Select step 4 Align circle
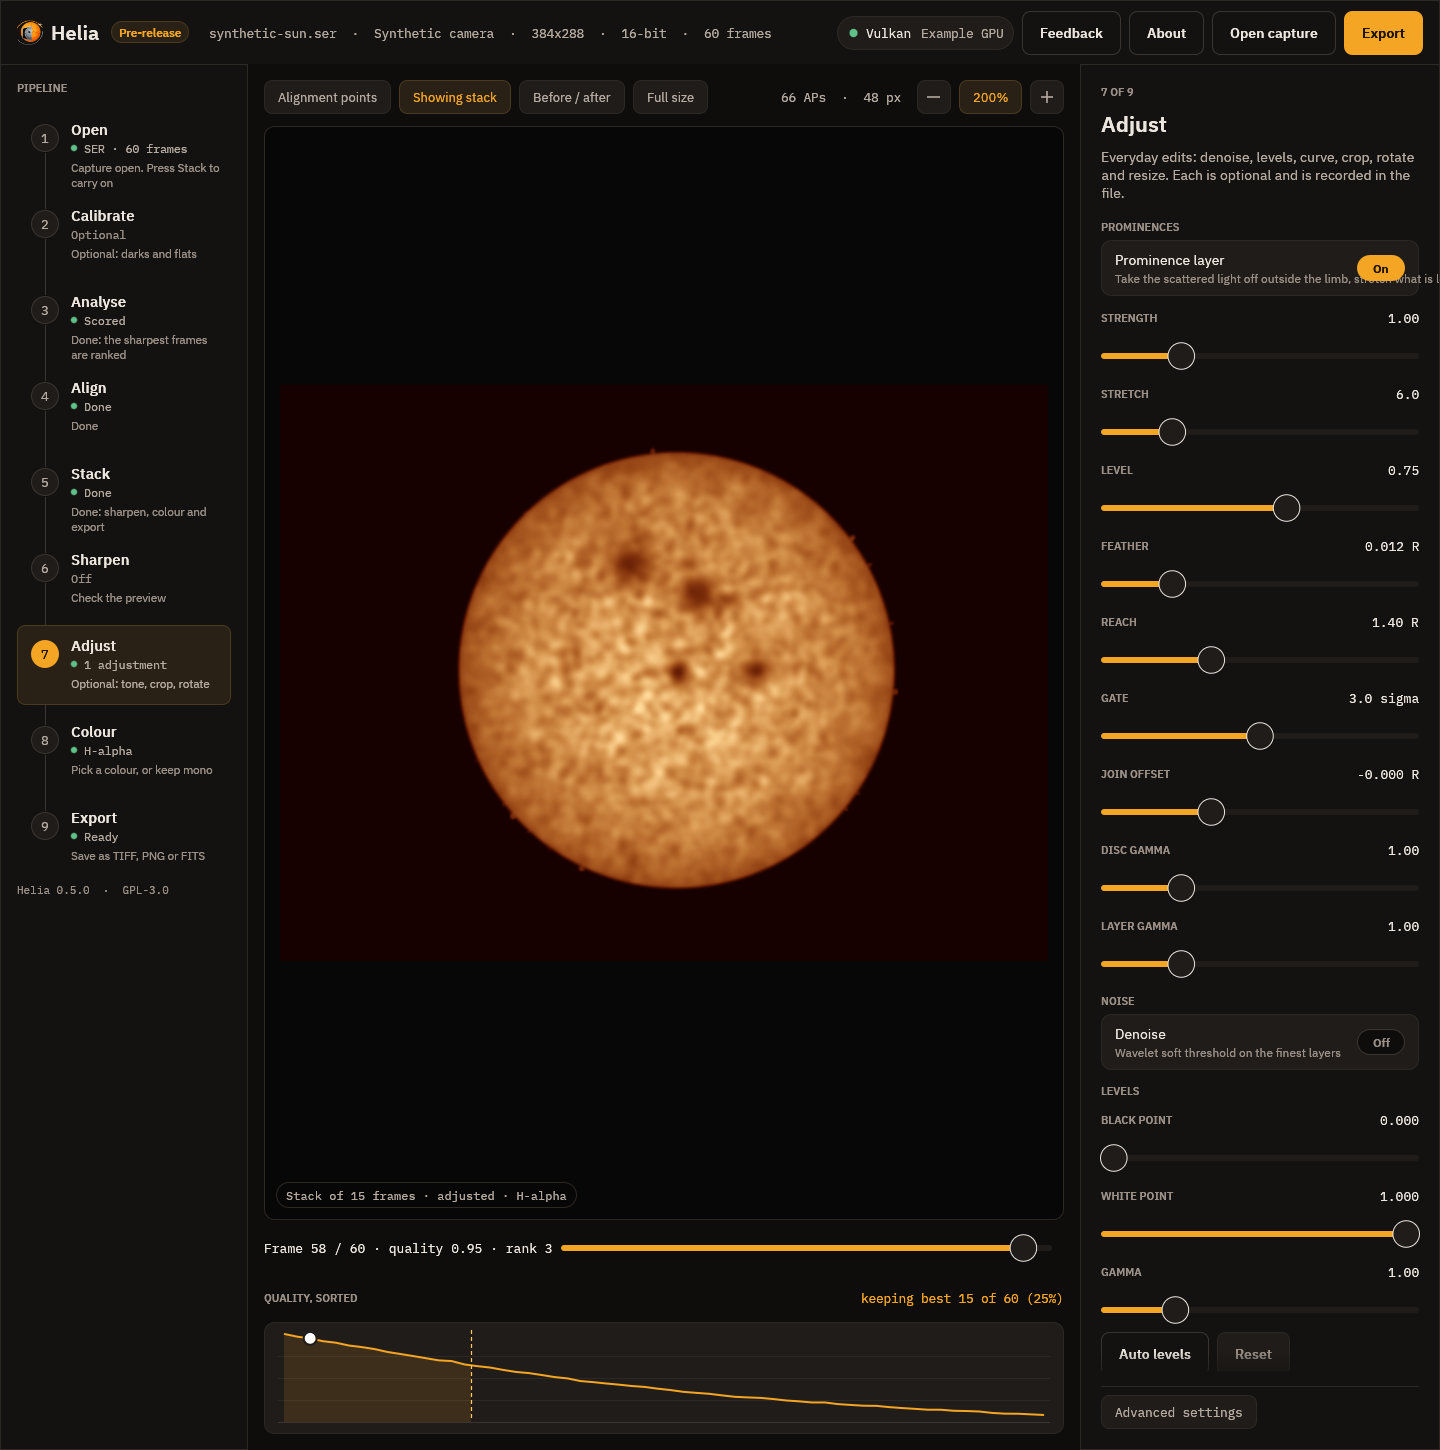 44,396
